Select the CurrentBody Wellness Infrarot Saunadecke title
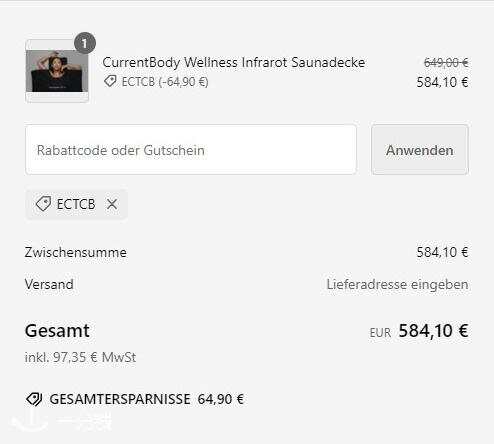 click(x=234, y=62)
